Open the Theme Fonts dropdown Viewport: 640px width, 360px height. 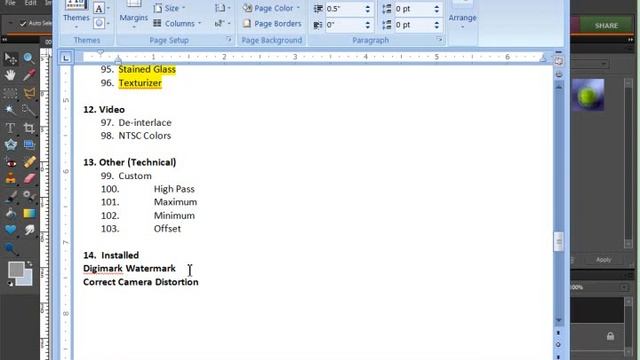(102, 8)
